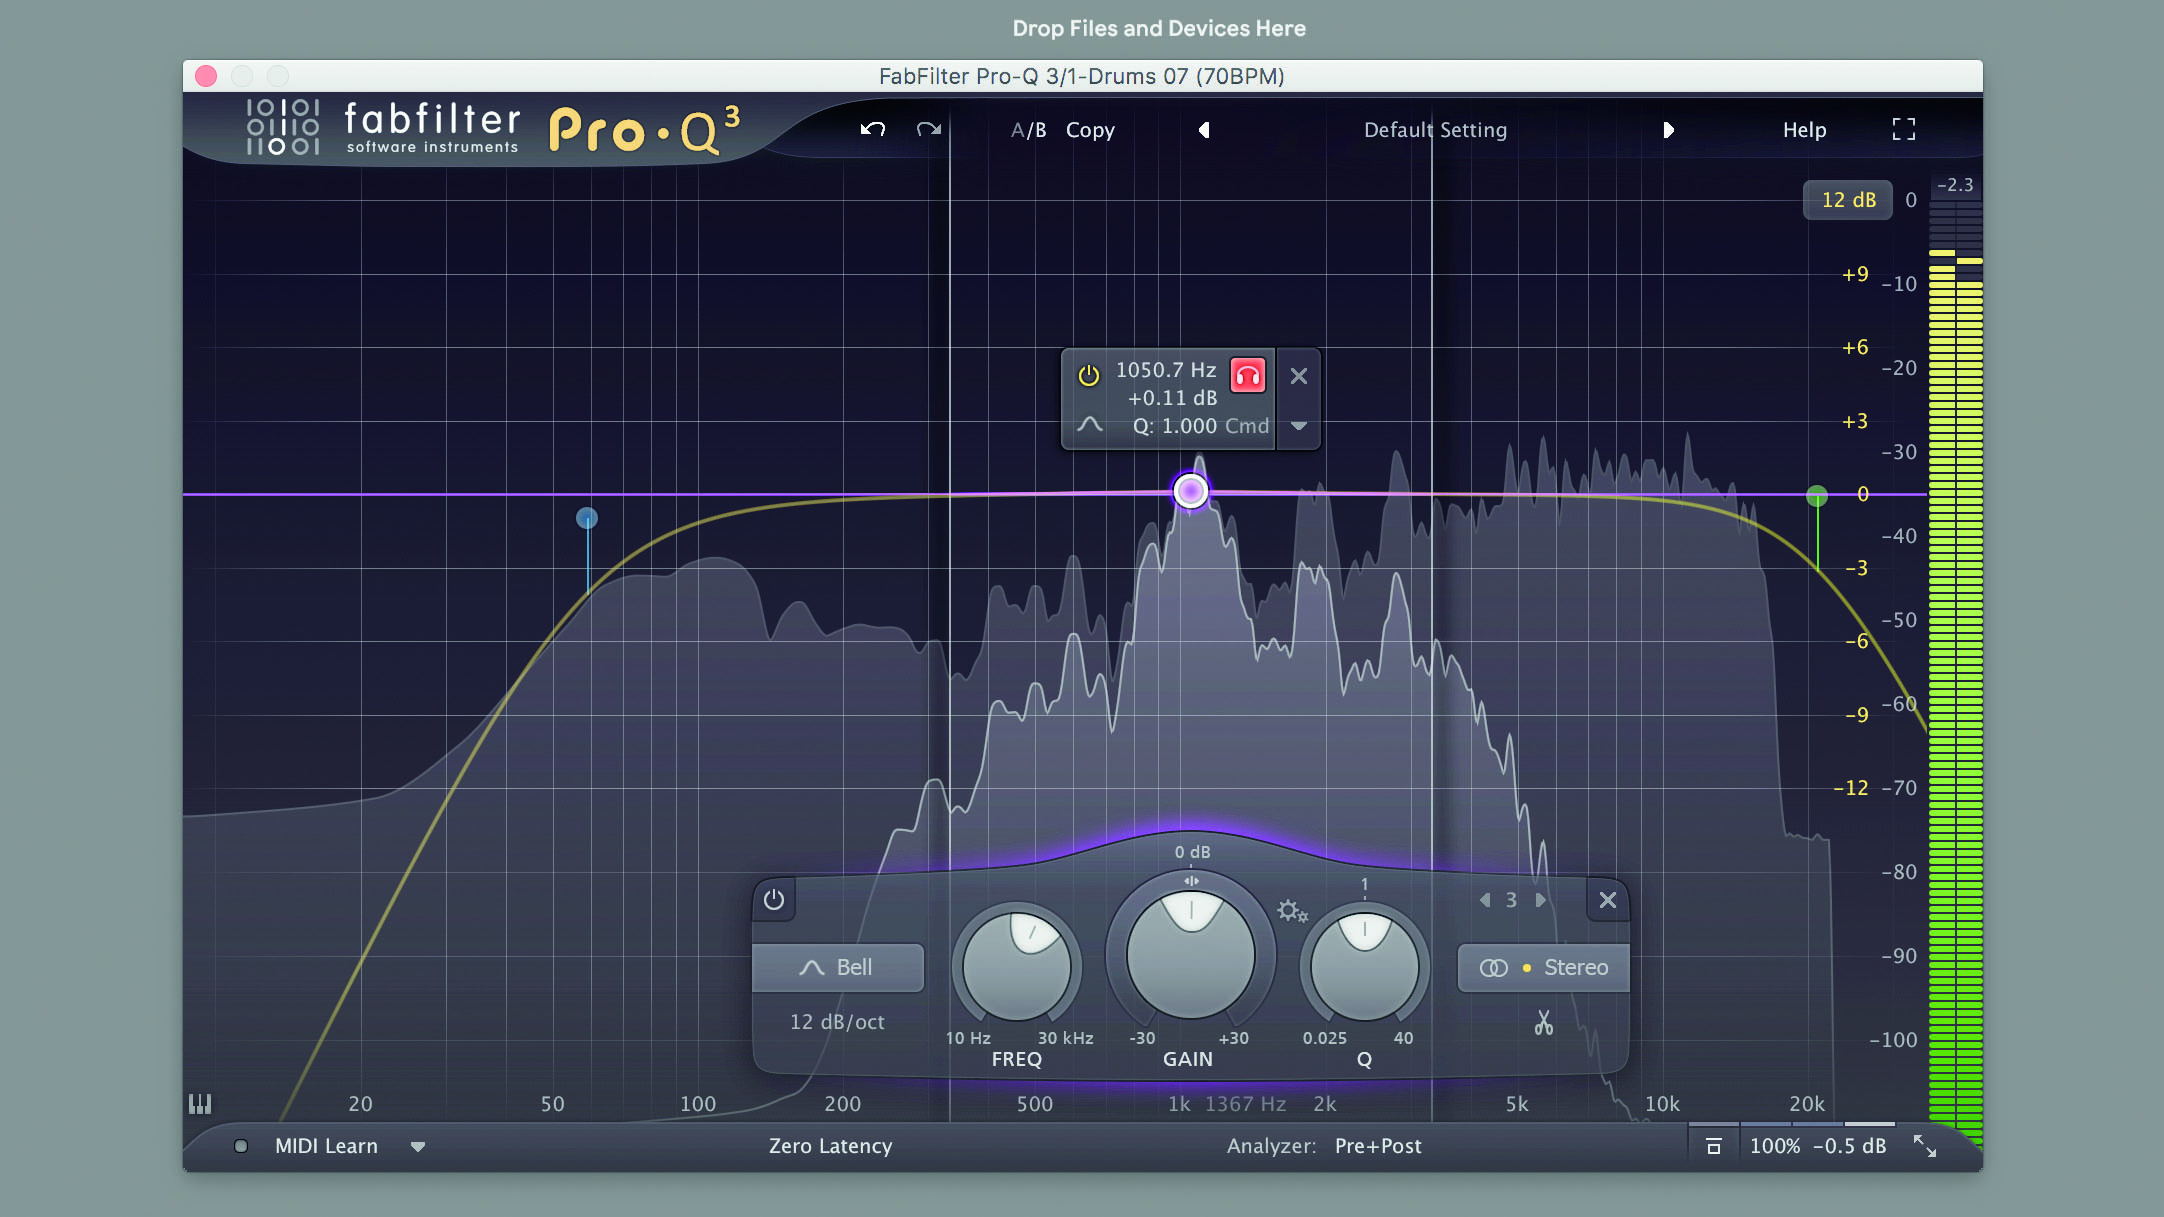Close plugin window with red button
Viewport: 2164px width, 1217px height.
point(206,76)
